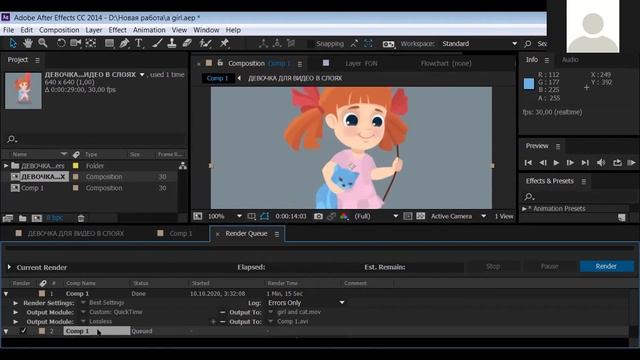Create a new folder in Project panel
This screenshot has height=360, width=640.
pyautogui.click(x=22, y=218)
